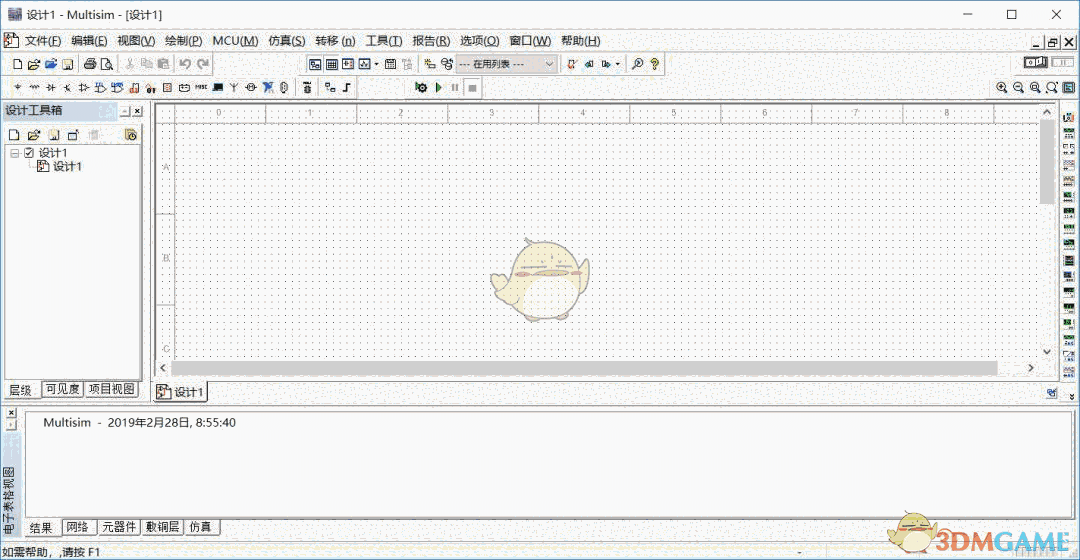This screenshot has width=1080, height=560.
Task: Click the open file icon in Design Toolbox
Action: [33, 135]
